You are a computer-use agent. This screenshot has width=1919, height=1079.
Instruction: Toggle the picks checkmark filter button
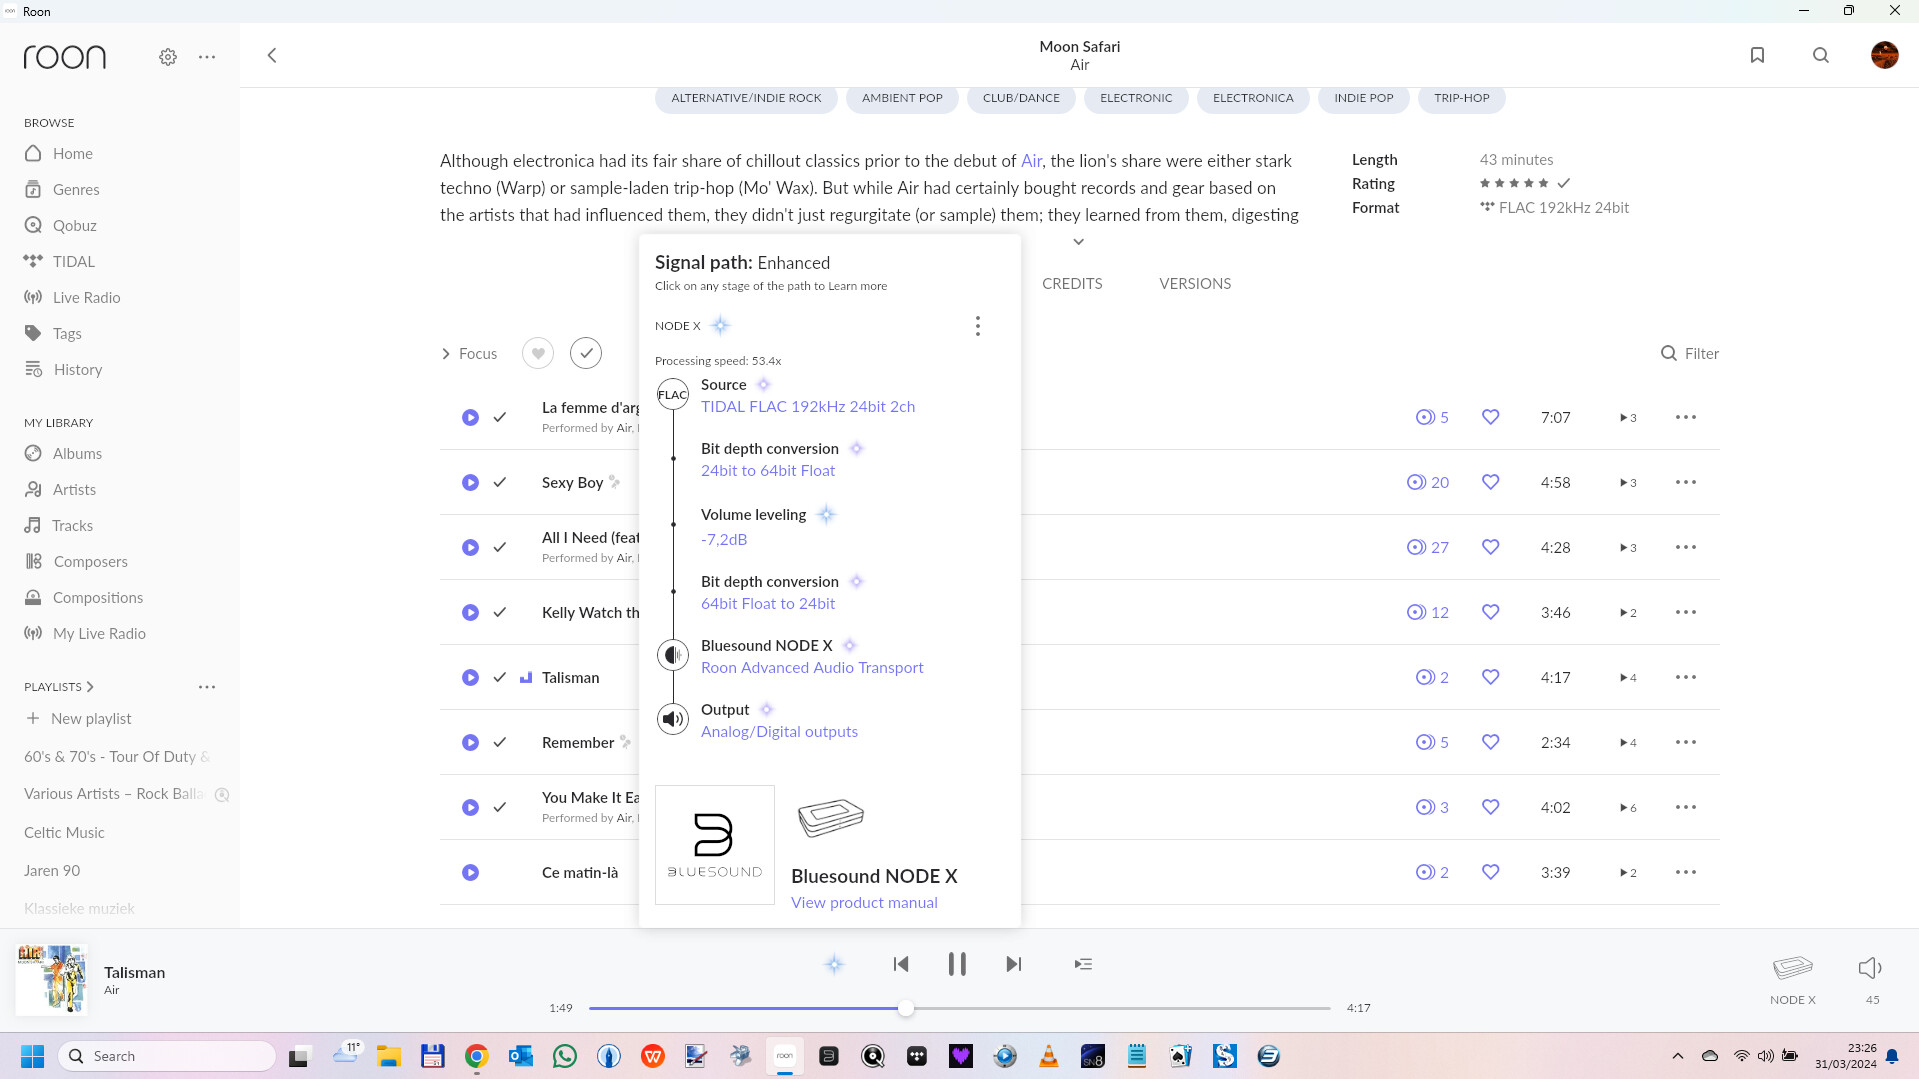click(586, 353)
